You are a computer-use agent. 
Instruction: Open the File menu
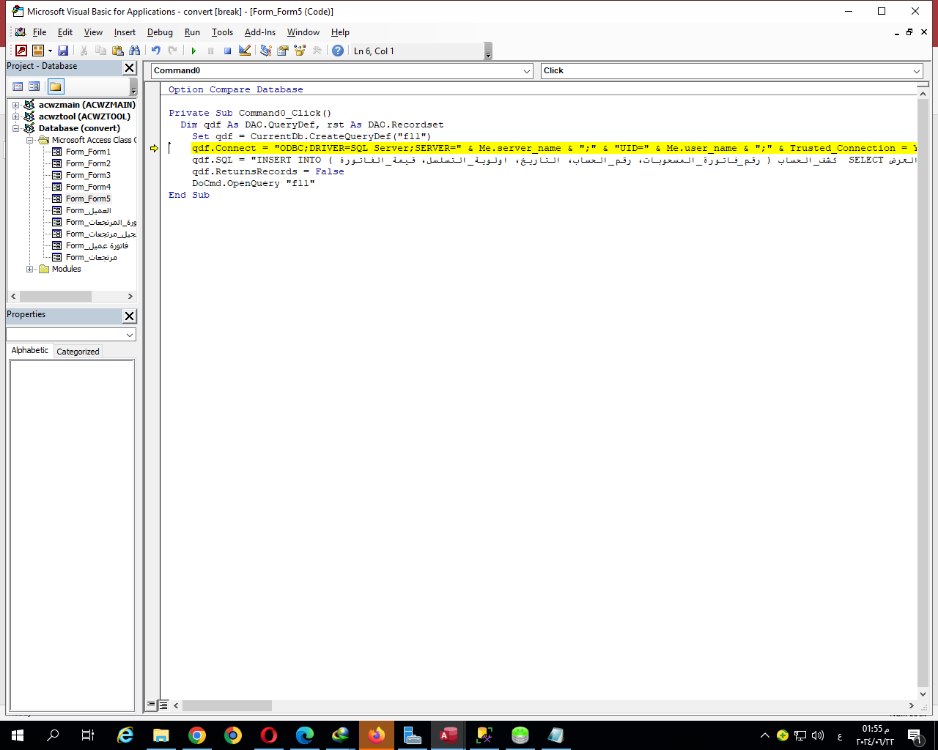(39, 32)
